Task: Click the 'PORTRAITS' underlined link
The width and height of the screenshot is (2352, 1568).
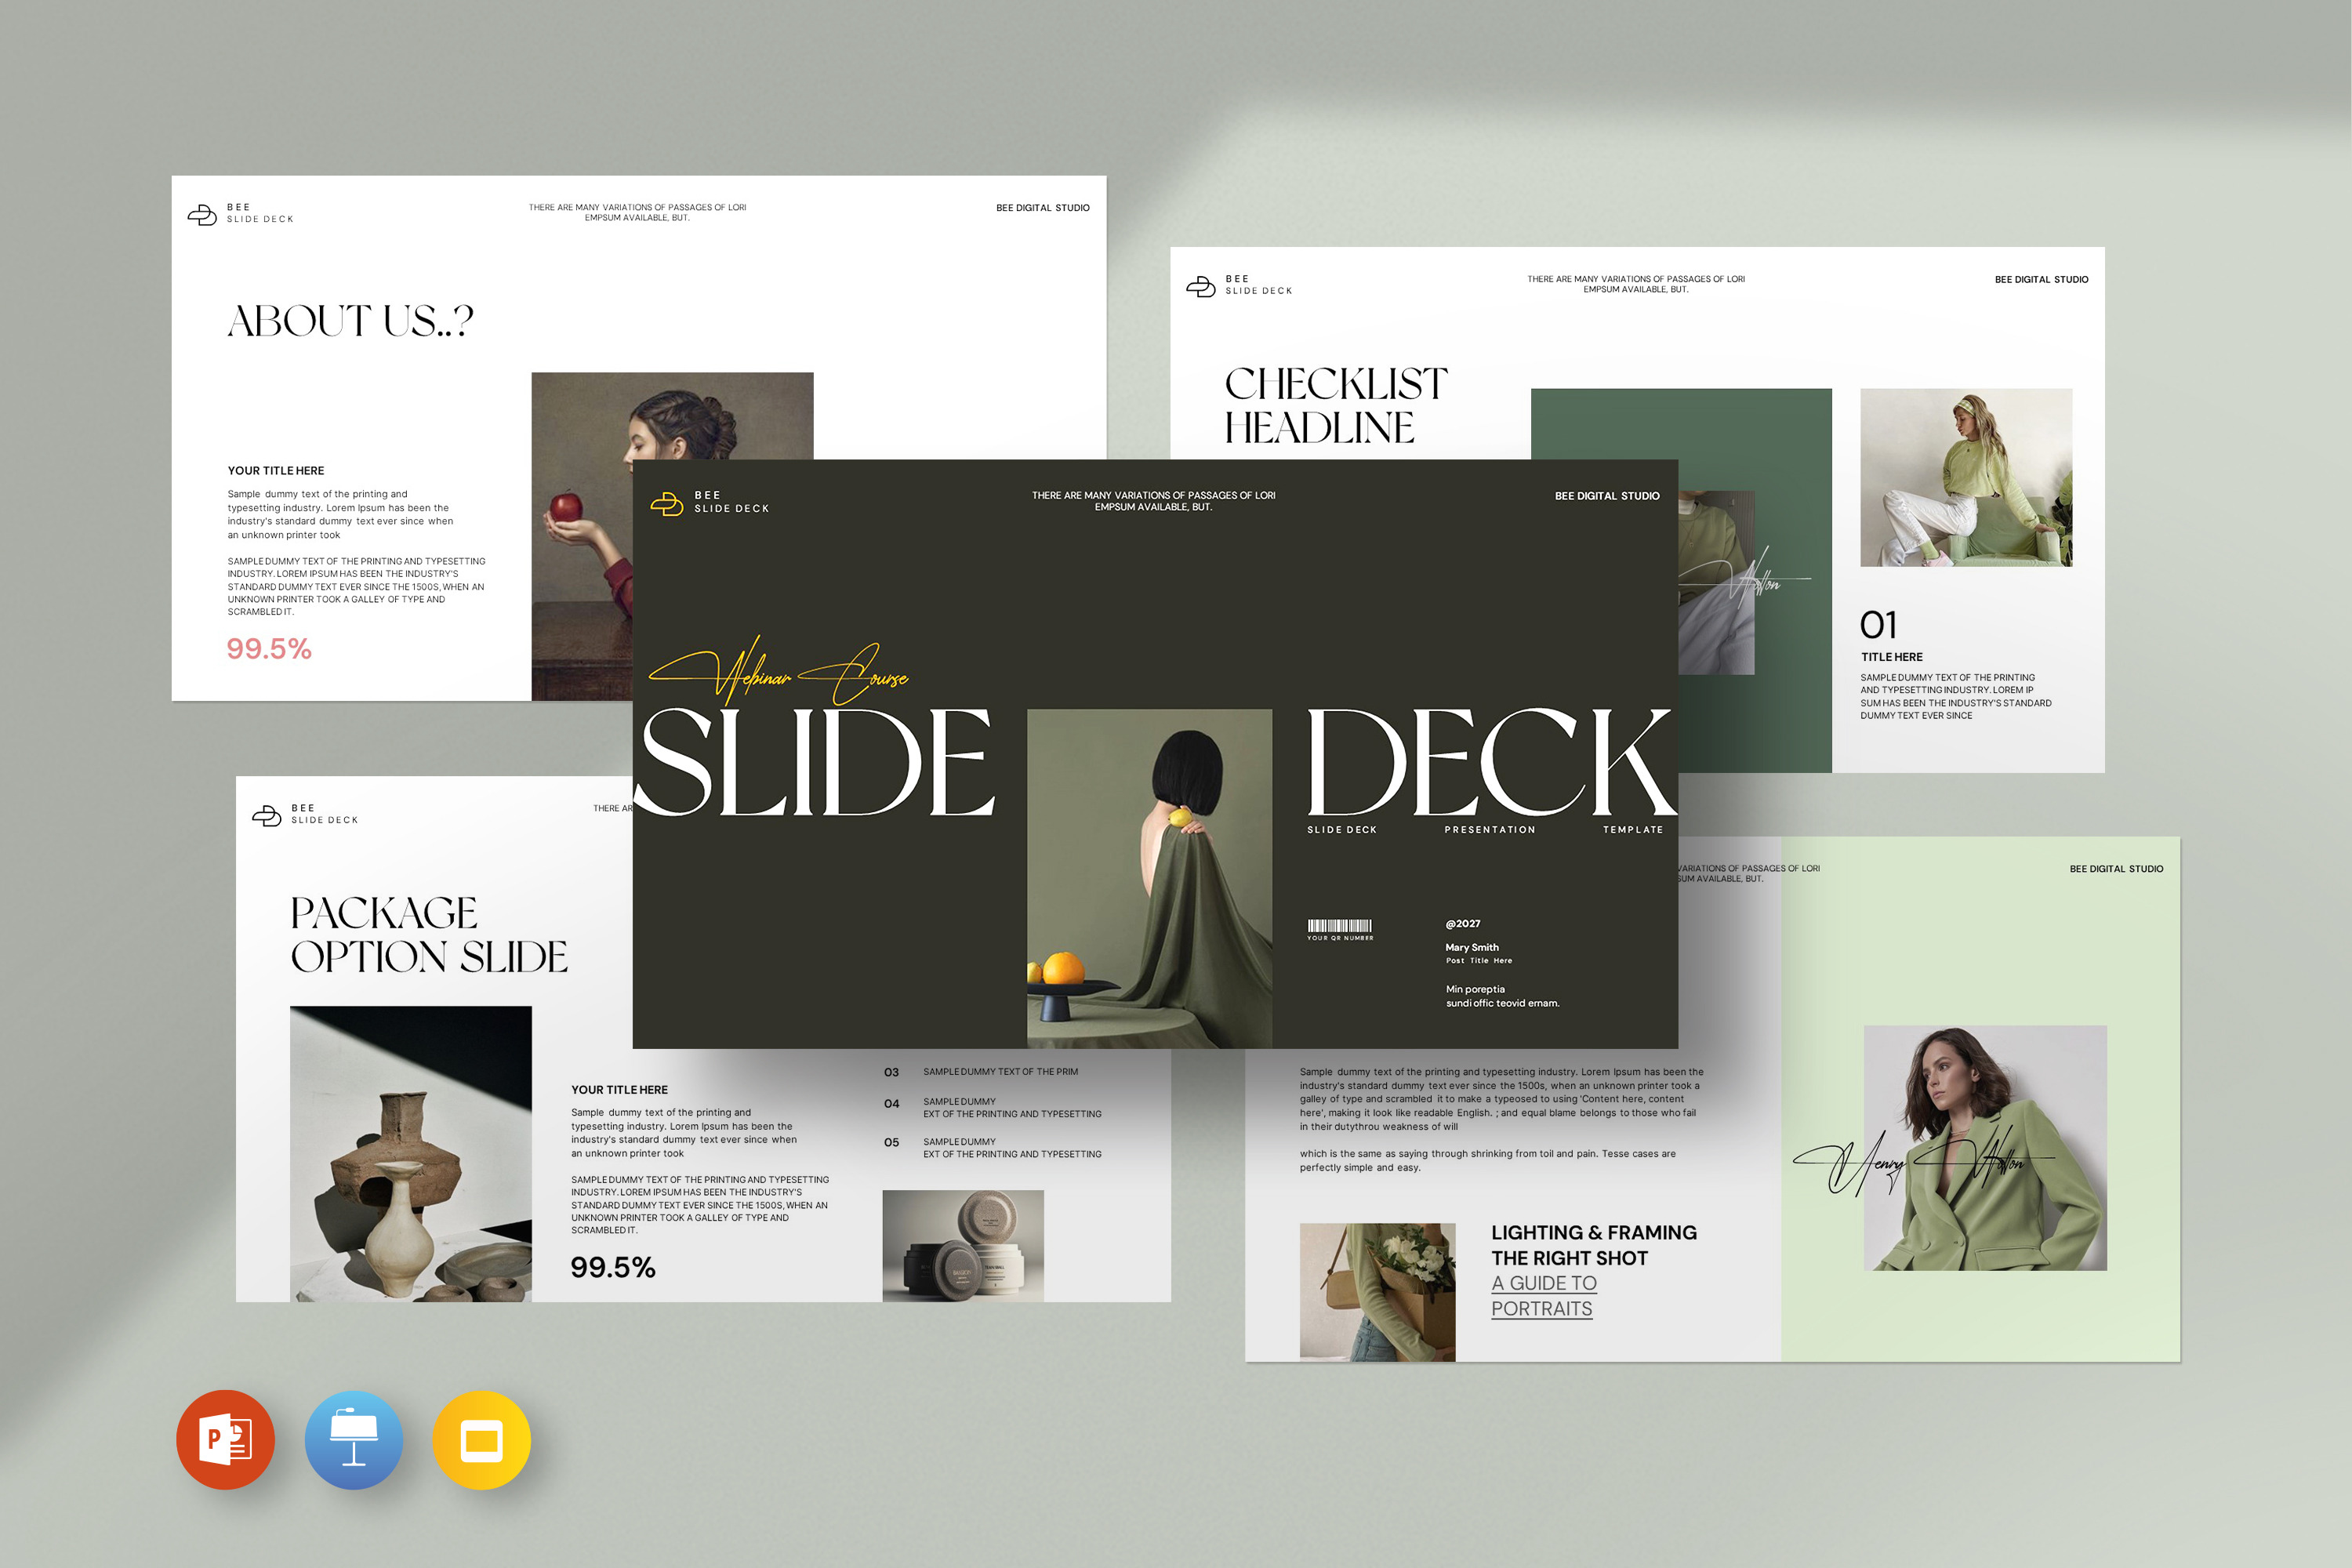Action: pos(1542,1309)
